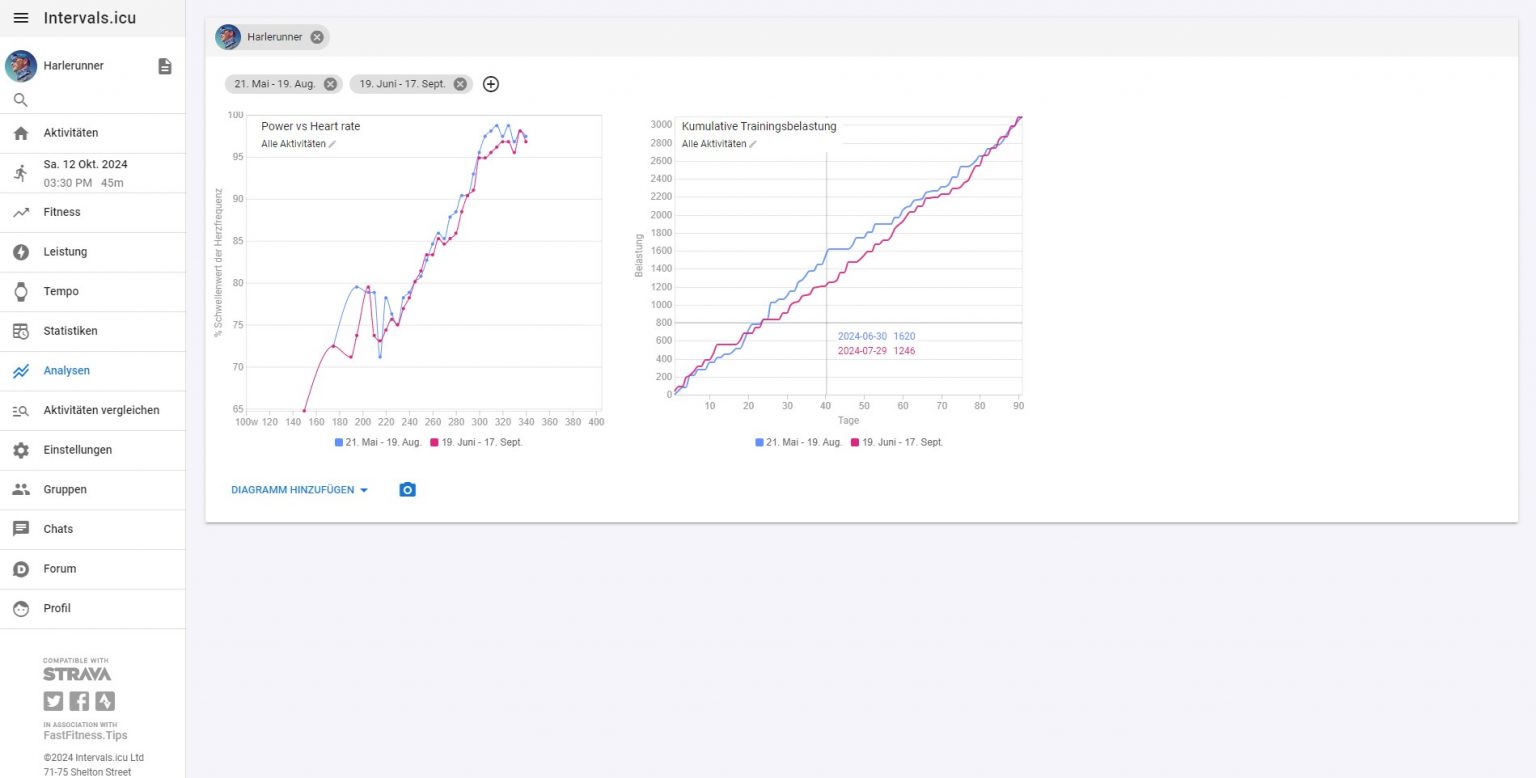Click the Strava logo in the footer

[x=76, y=673]
